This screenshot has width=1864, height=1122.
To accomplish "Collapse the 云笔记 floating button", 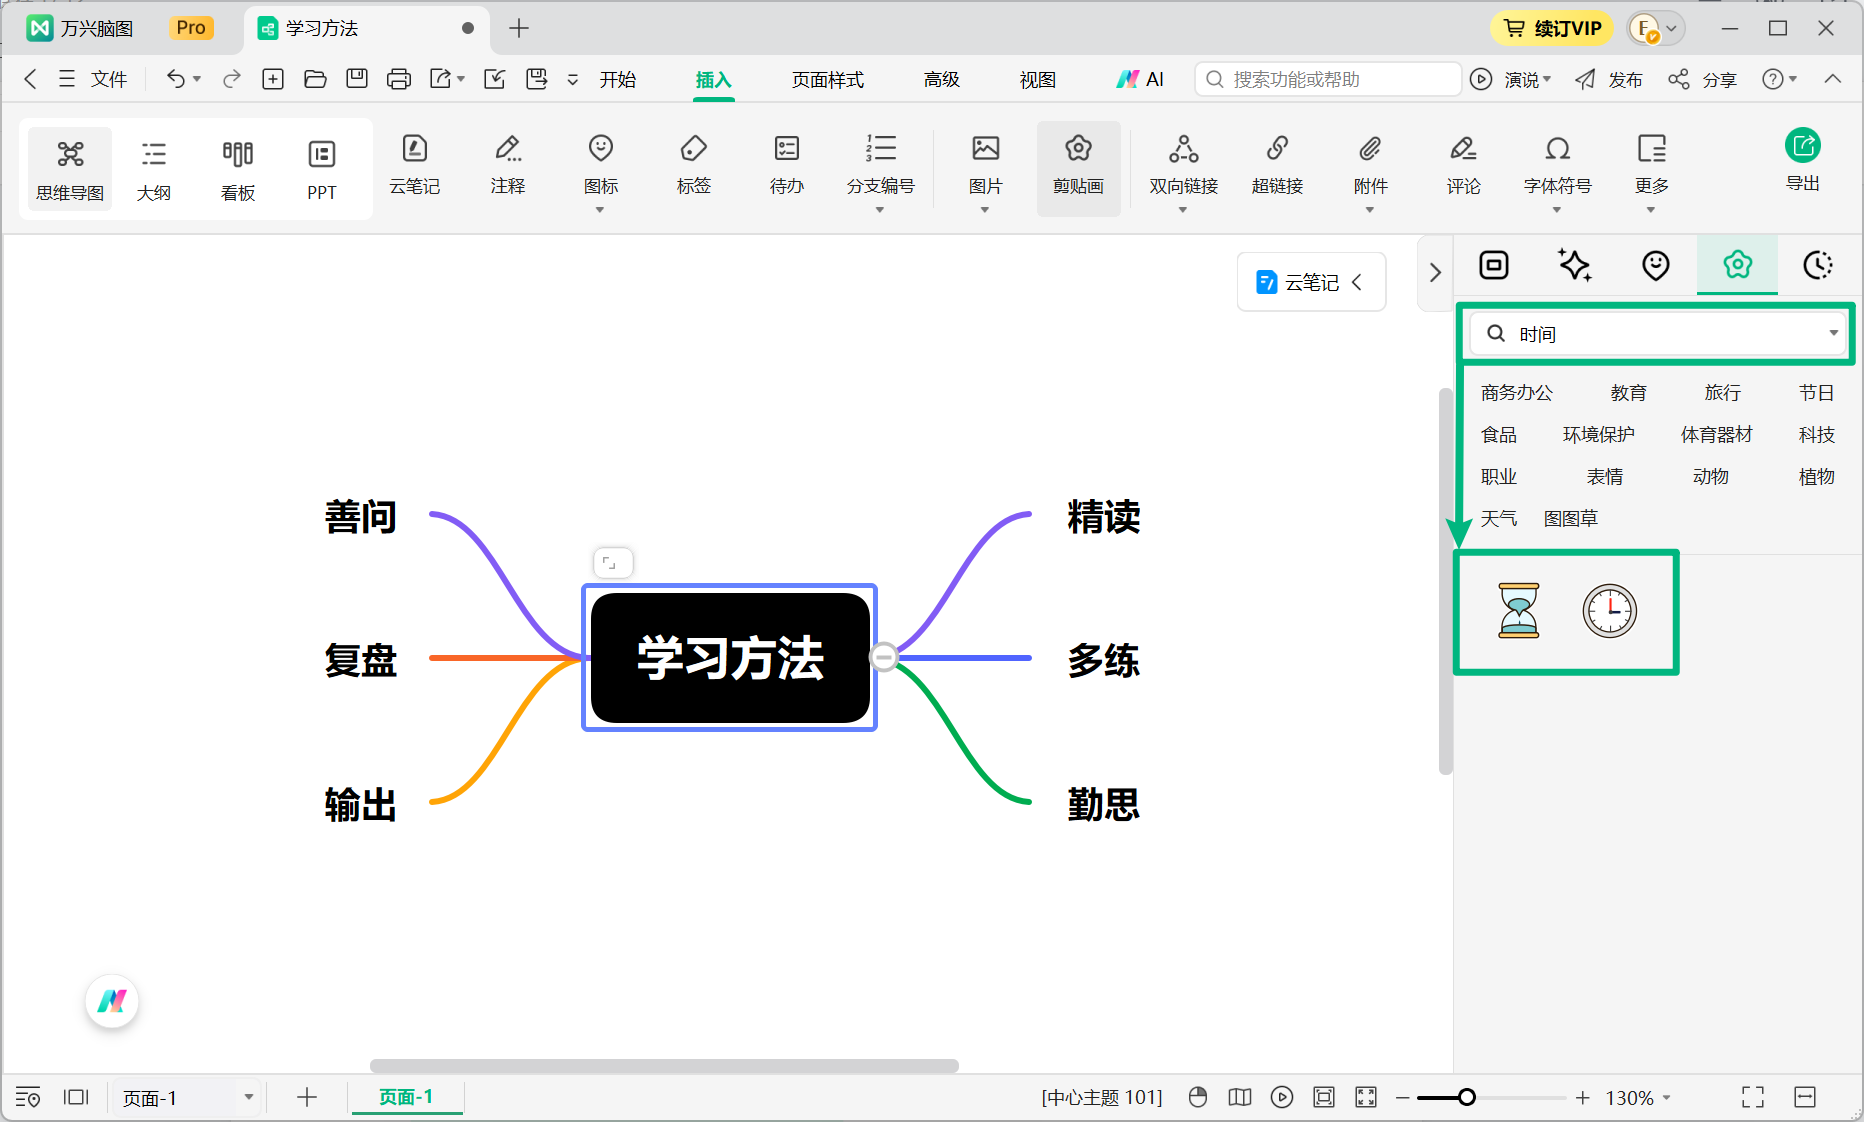I will coord(1357,282).
